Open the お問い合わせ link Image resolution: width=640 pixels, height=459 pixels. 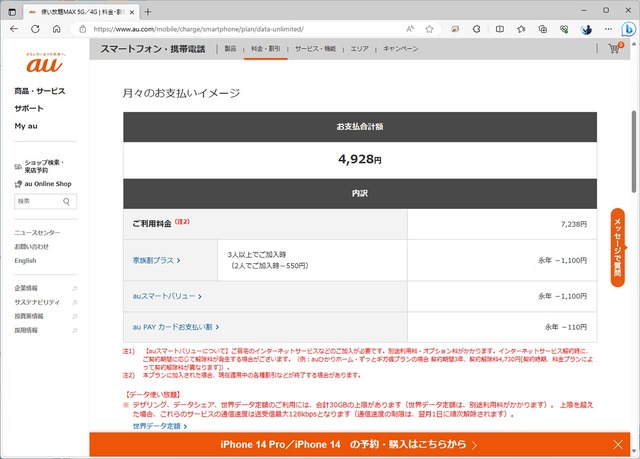coord(31,246)
